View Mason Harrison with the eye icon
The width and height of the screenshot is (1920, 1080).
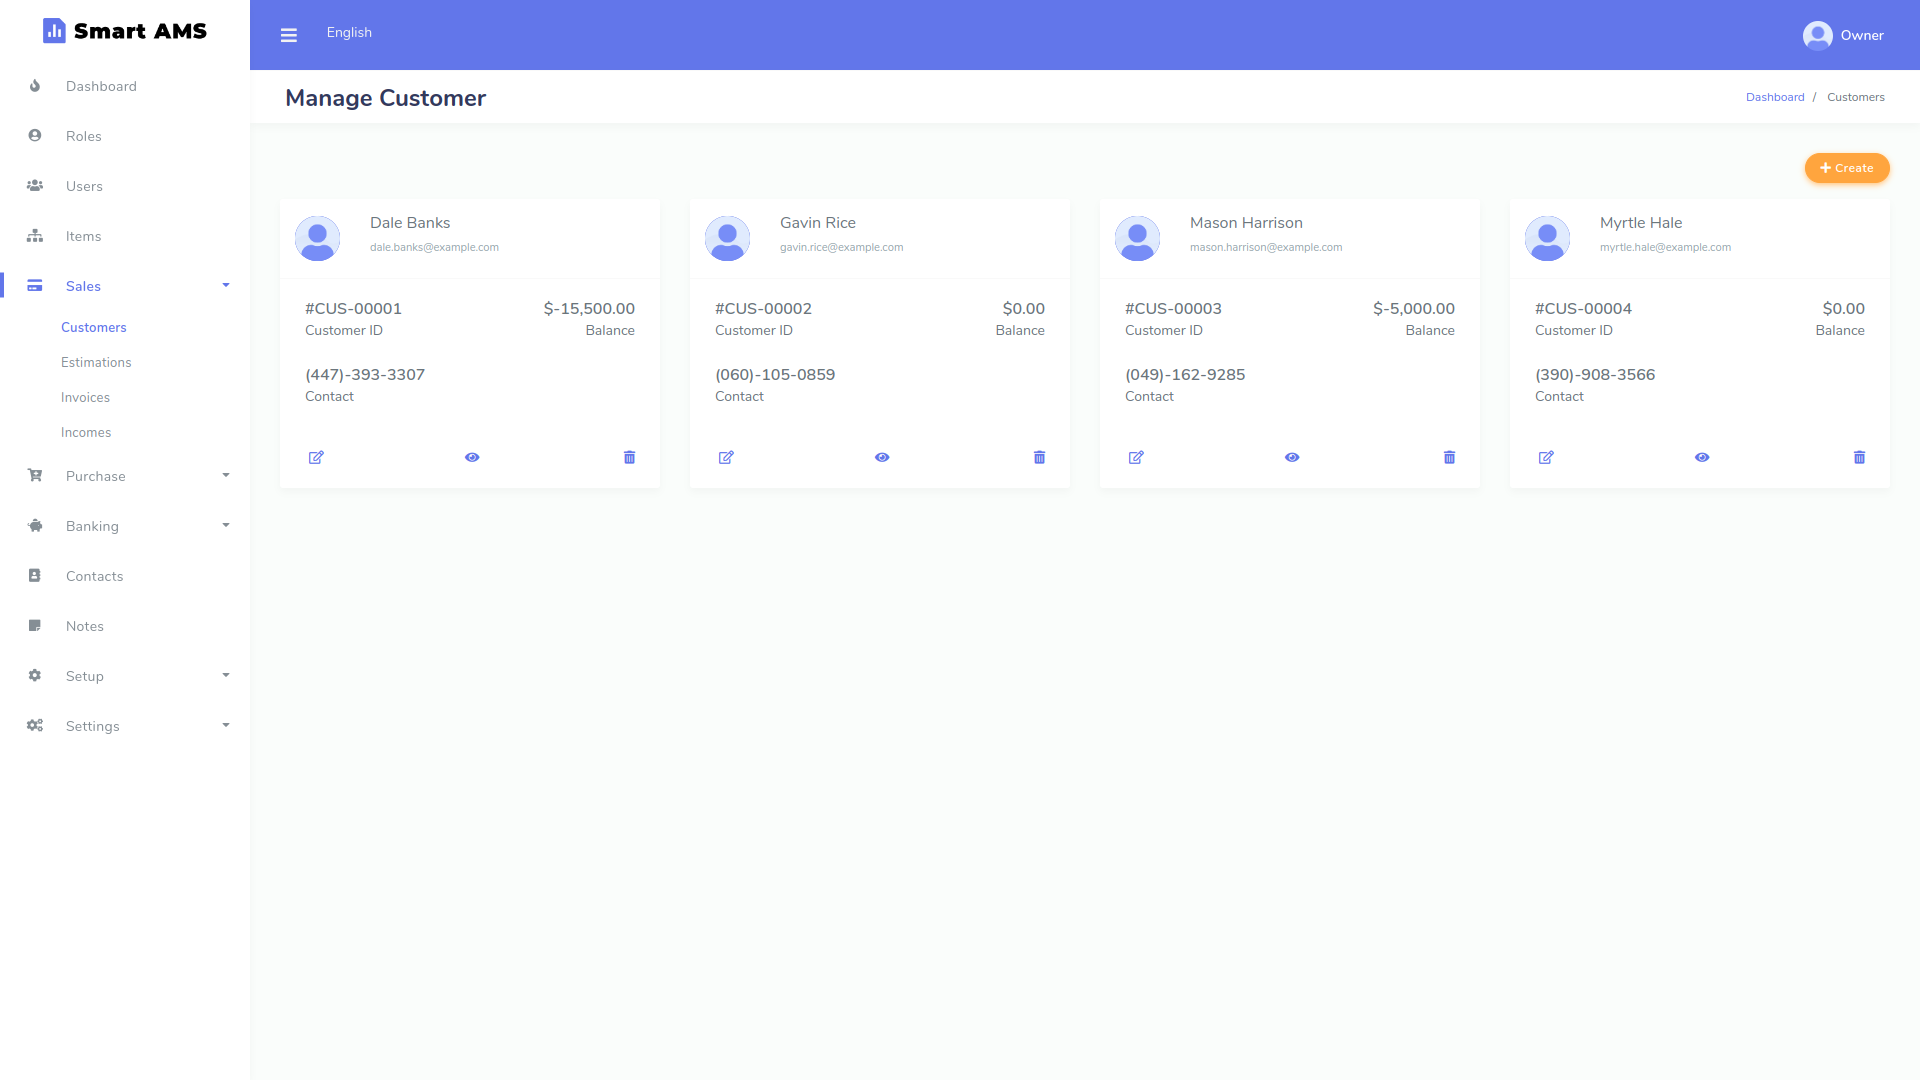1291,457
